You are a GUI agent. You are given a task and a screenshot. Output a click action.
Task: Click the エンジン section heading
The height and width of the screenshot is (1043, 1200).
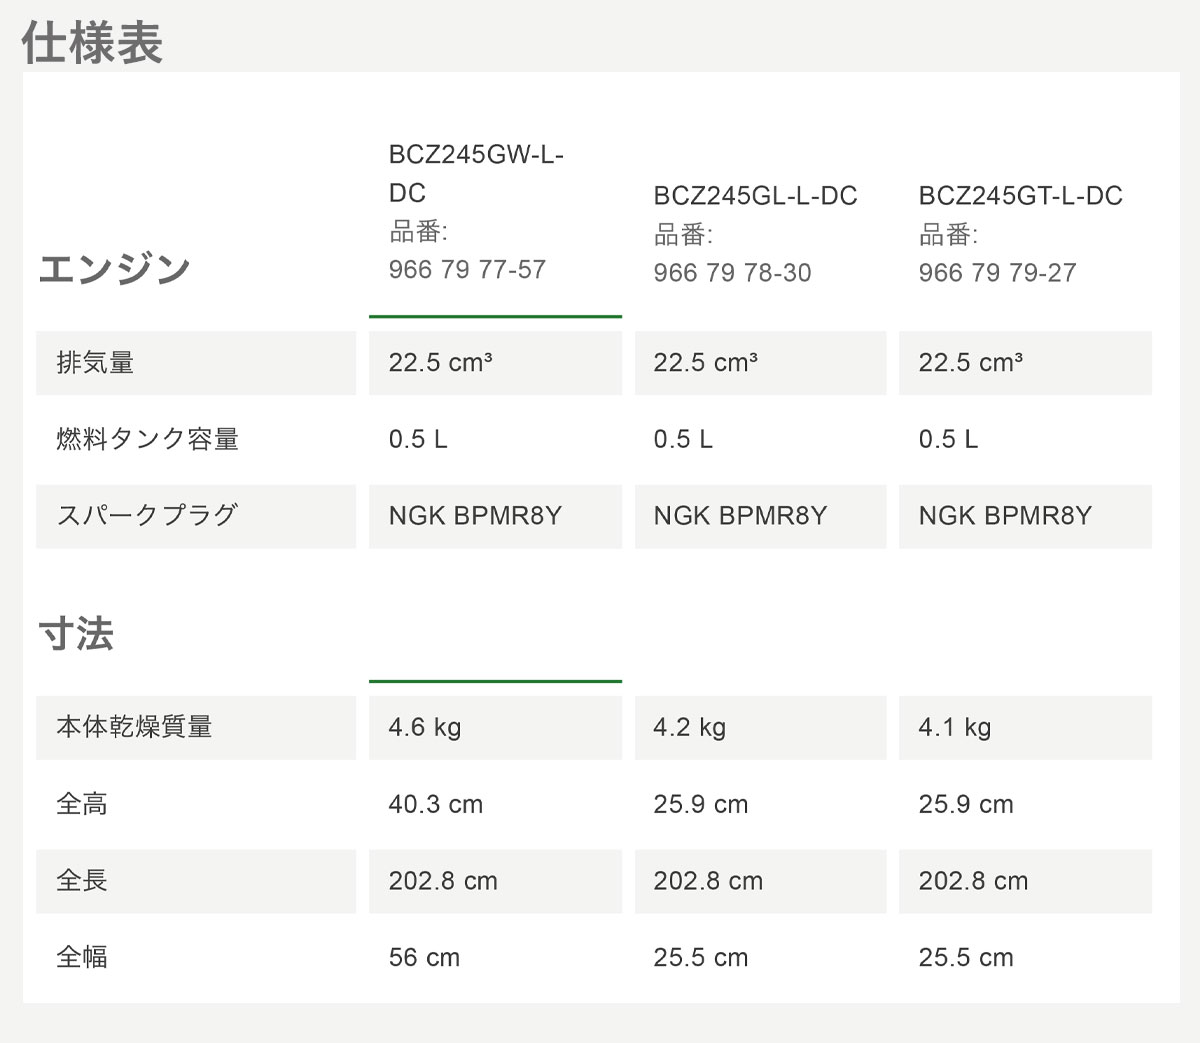coord(115,268)
